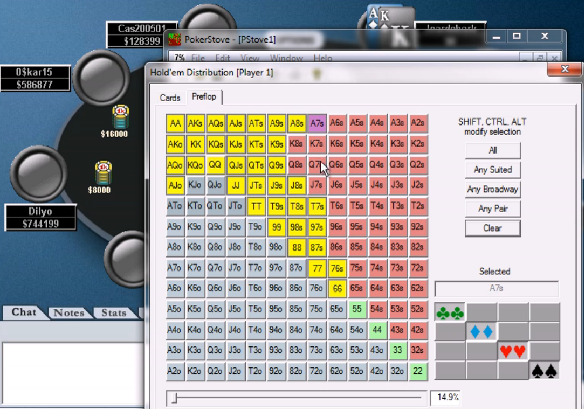Viewport: 584px width, 409px height.
Task: Select the 87s hand cell
Action: tap(317, 247)
